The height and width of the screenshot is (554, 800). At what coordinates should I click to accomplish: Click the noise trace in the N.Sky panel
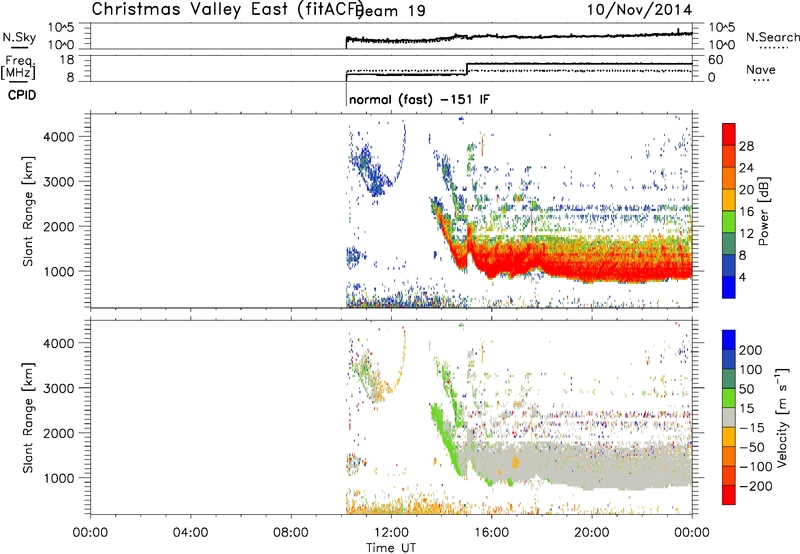pos(519,37)
